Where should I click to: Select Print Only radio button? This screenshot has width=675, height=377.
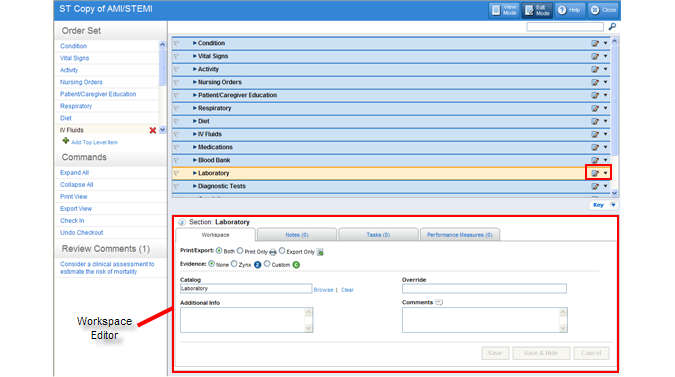240,251
